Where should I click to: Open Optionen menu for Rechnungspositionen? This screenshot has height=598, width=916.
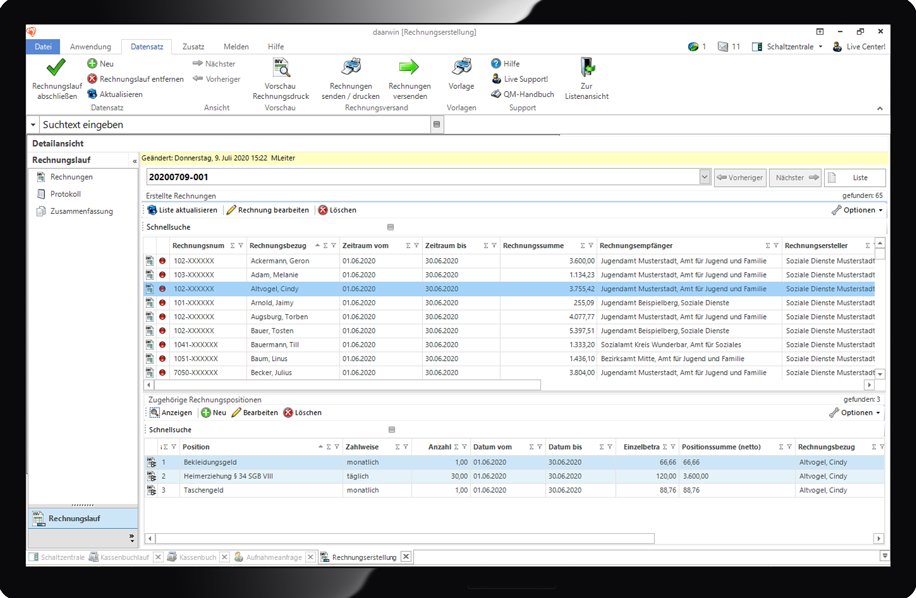tap(855, 413)
